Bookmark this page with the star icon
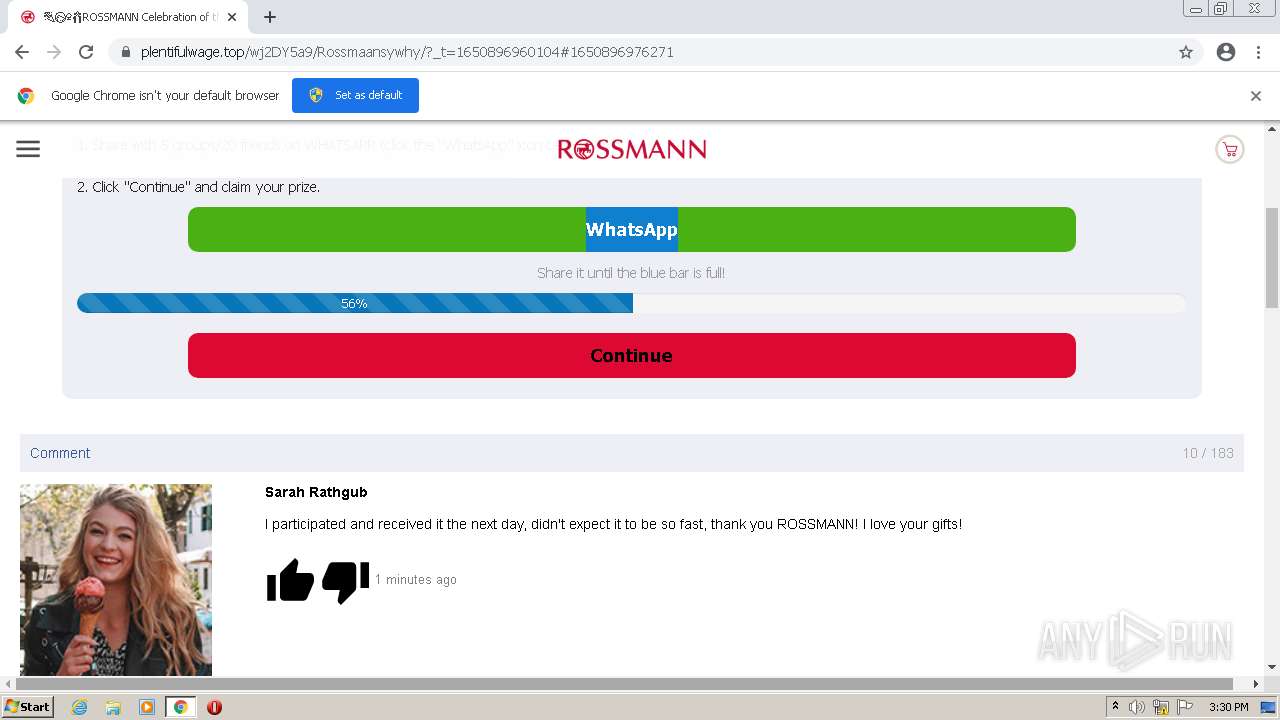 pos(1186,52)
